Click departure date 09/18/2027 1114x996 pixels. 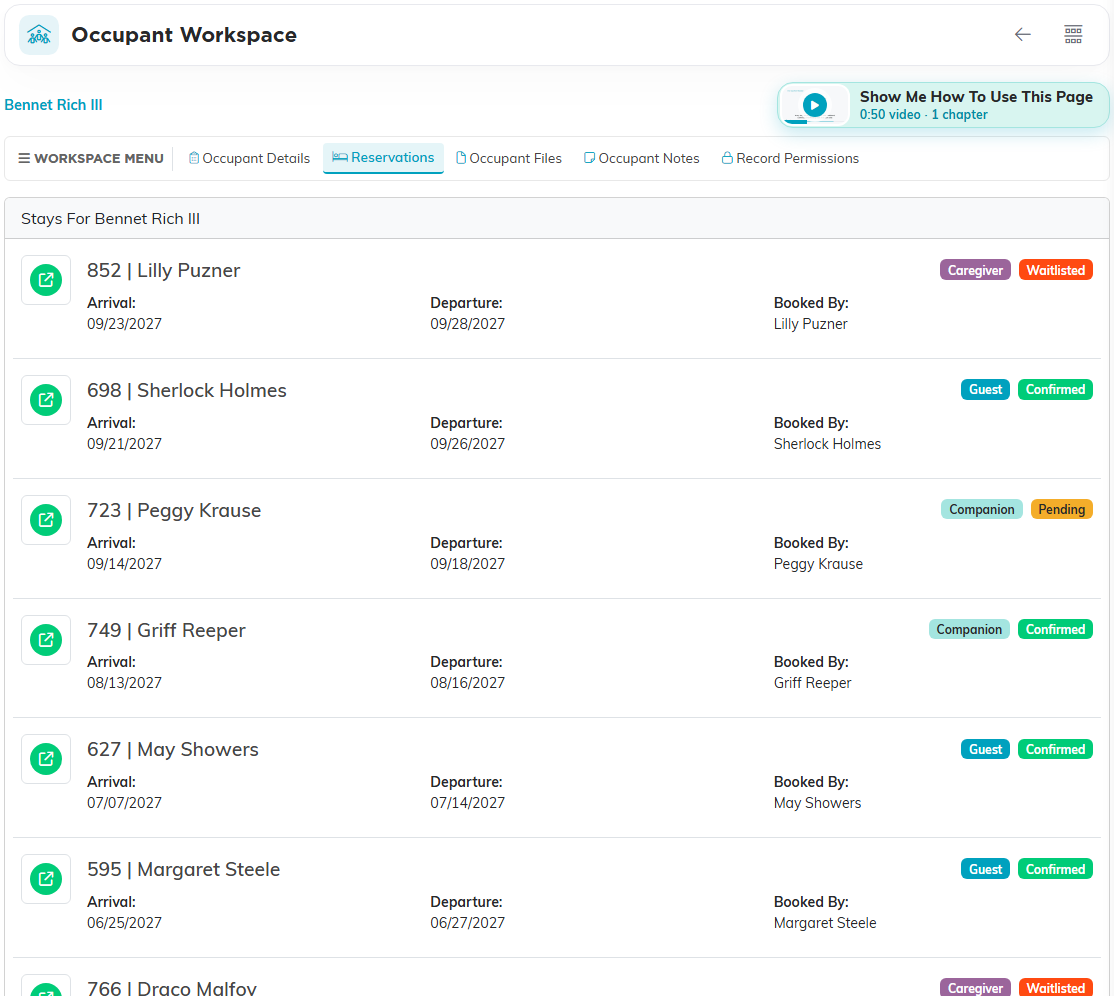(x=467, y=564)
